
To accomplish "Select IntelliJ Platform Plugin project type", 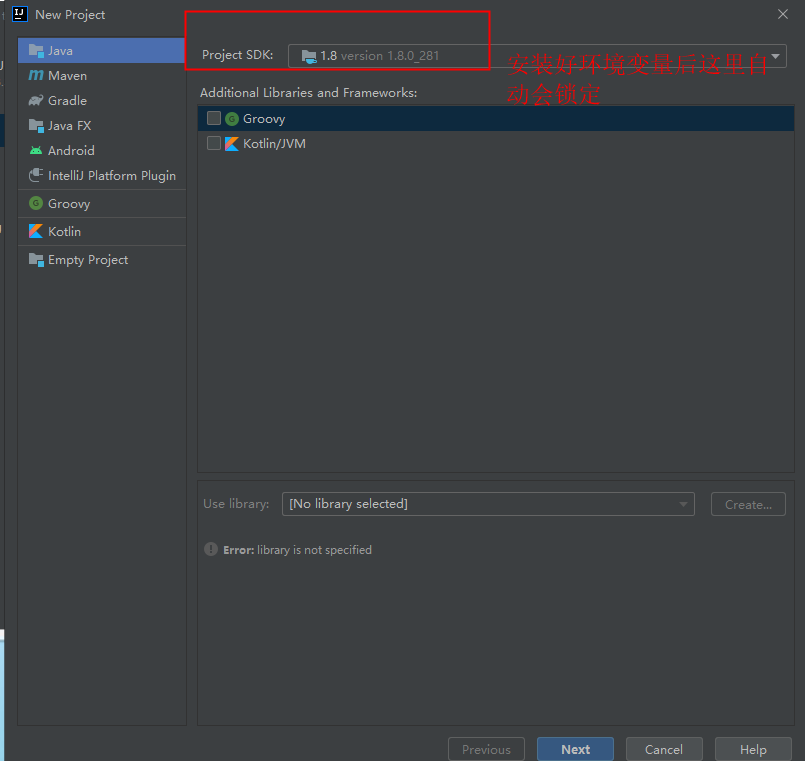I will [x=102, y=175].
